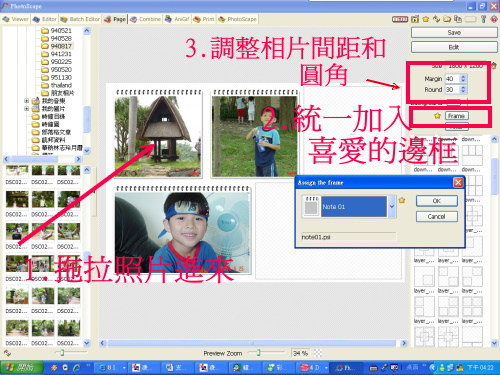The image size is (500, 375).
Task: Open the Editor tab
Action: pyautogui.click(x=45, y=19)
